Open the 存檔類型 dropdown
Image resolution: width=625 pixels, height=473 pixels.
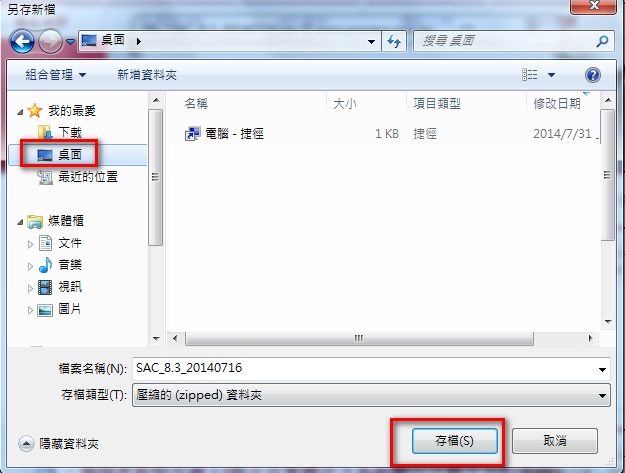pyautogui.click(x=371, y=395)
